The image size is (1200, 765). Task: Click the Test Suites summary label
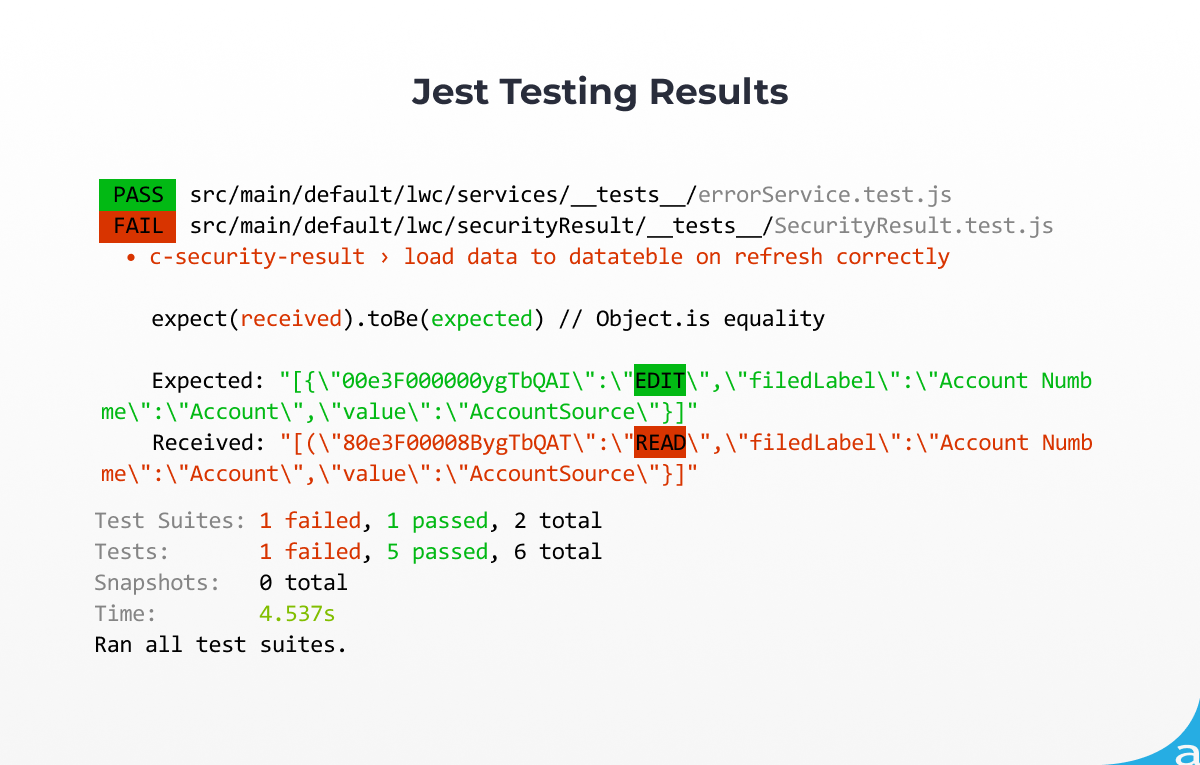coord(170,521)
